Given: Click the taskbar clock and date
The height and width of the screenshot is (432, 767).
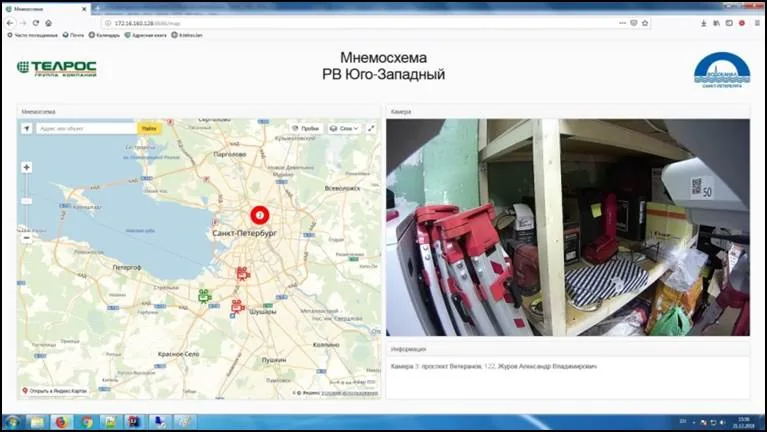Looking at the screenshot, I should point(744,422).
